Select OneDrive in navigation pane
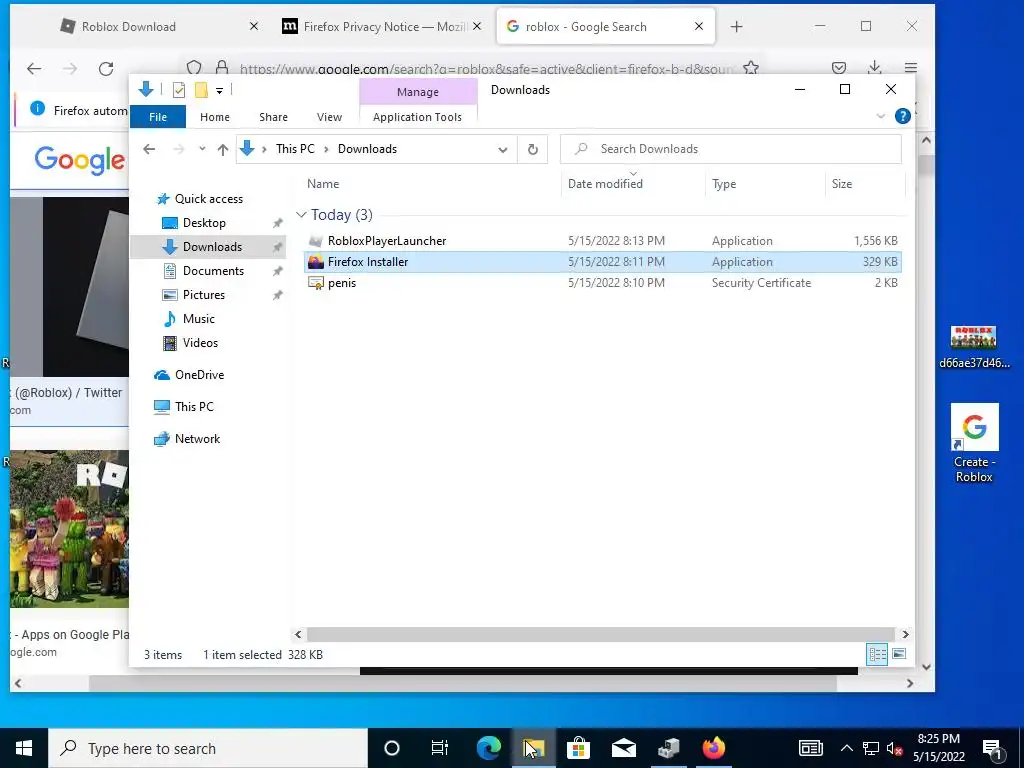Image resolution: width=1024 pixels, height=768 pixels. coord(199,375)
